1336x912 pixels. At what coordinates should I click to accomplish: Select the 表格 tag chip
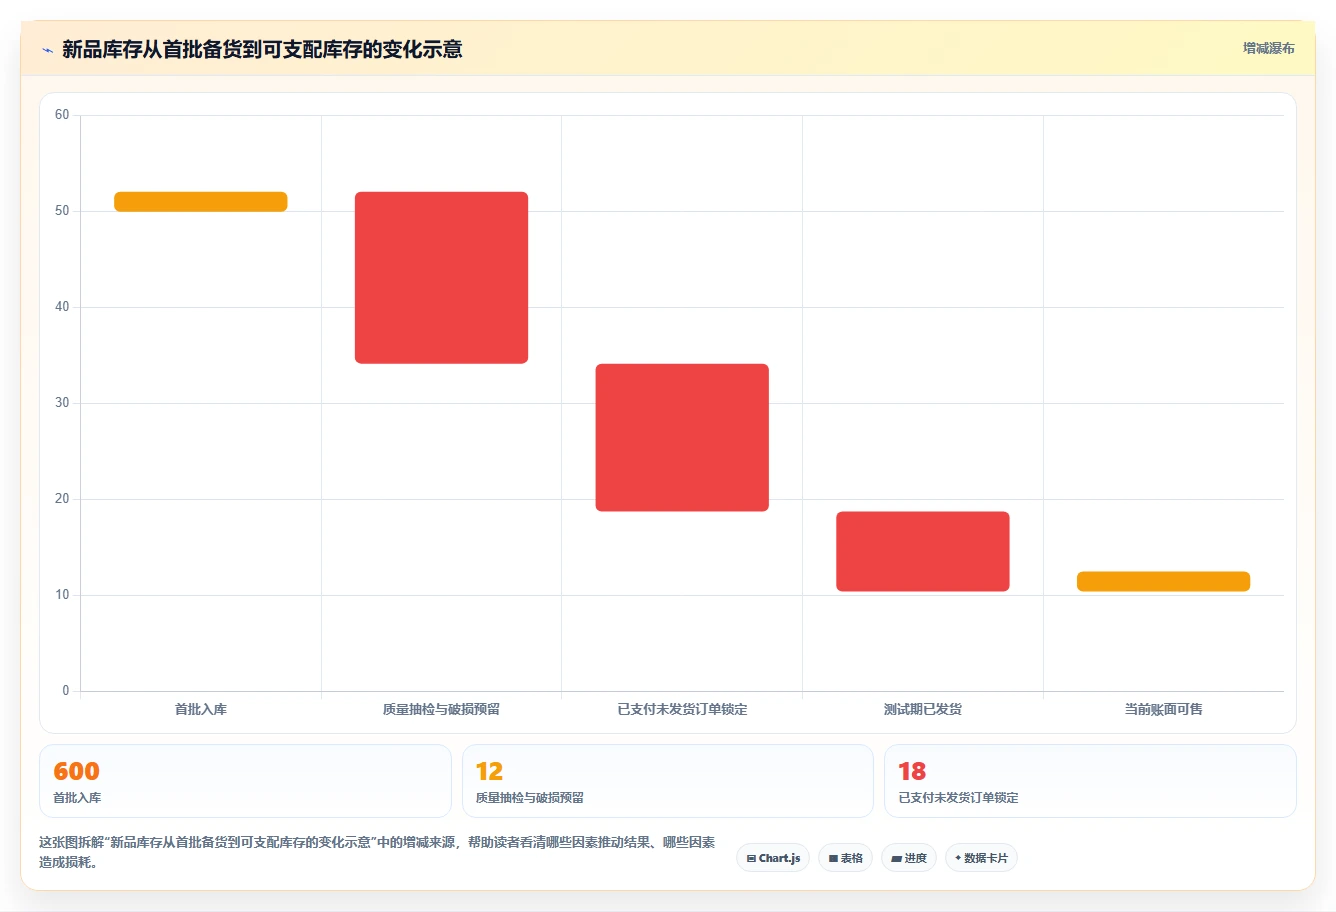click(845, 858)
